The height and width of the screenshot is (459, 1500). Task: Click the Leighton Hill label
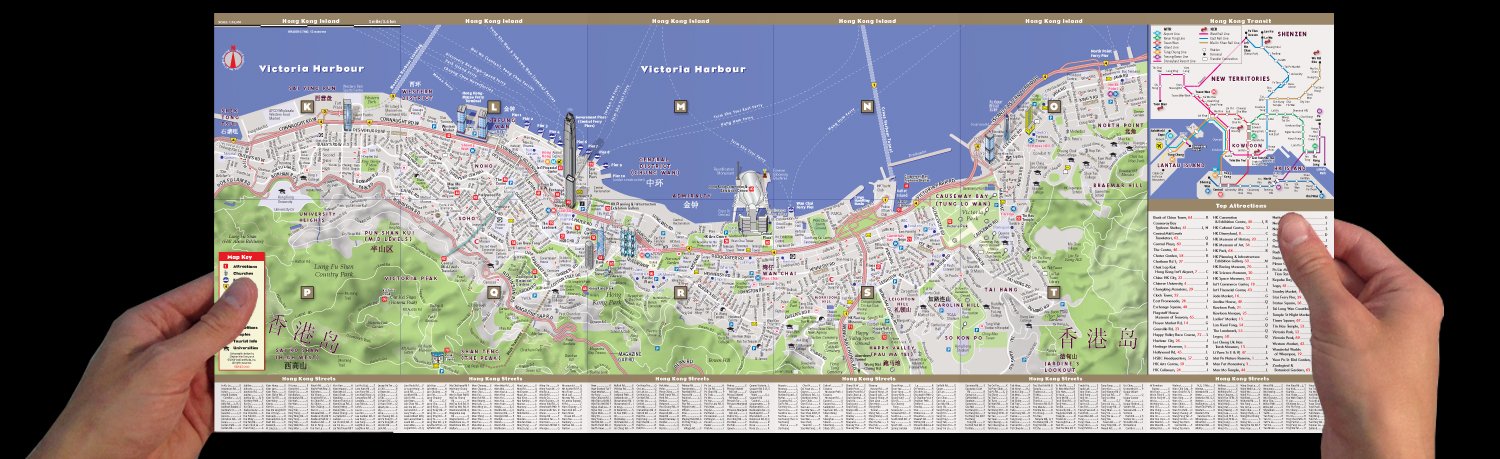(903, 300)
